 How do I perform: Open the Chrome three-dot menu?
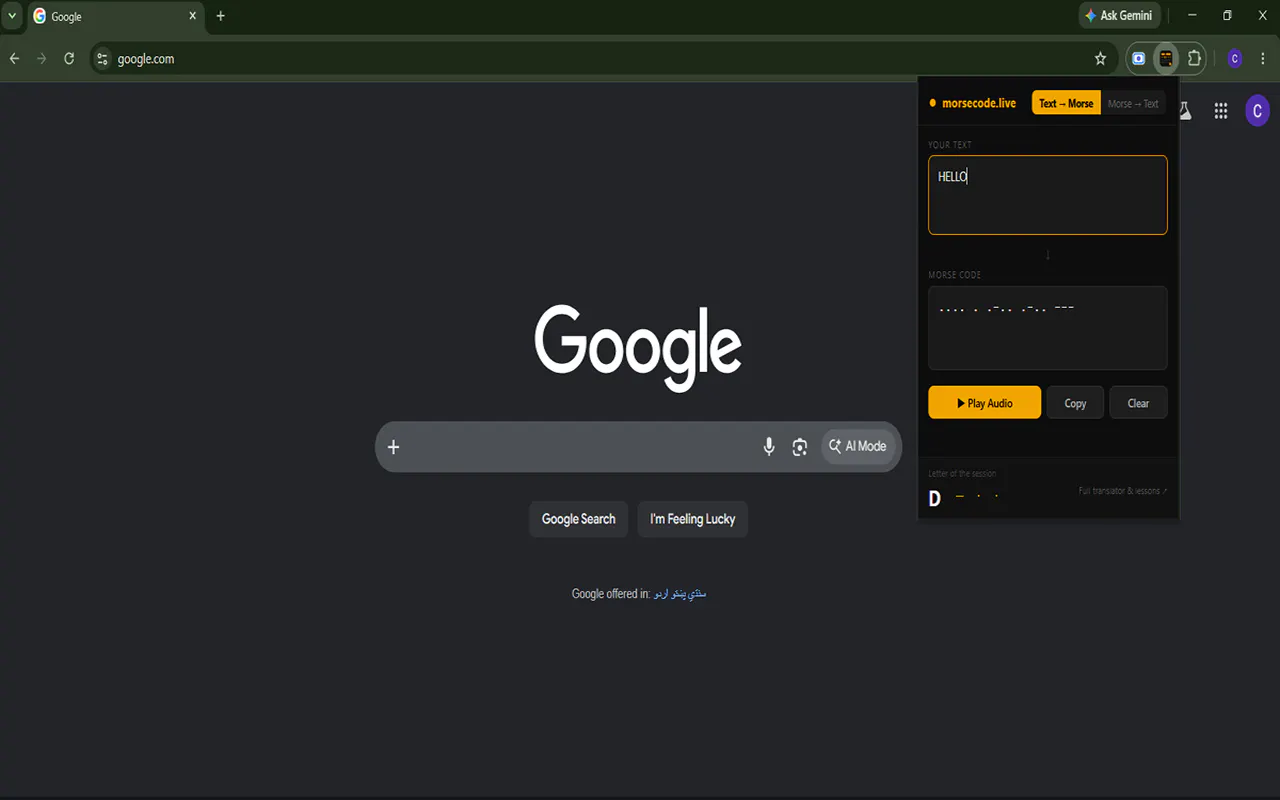click(1263, 59)
